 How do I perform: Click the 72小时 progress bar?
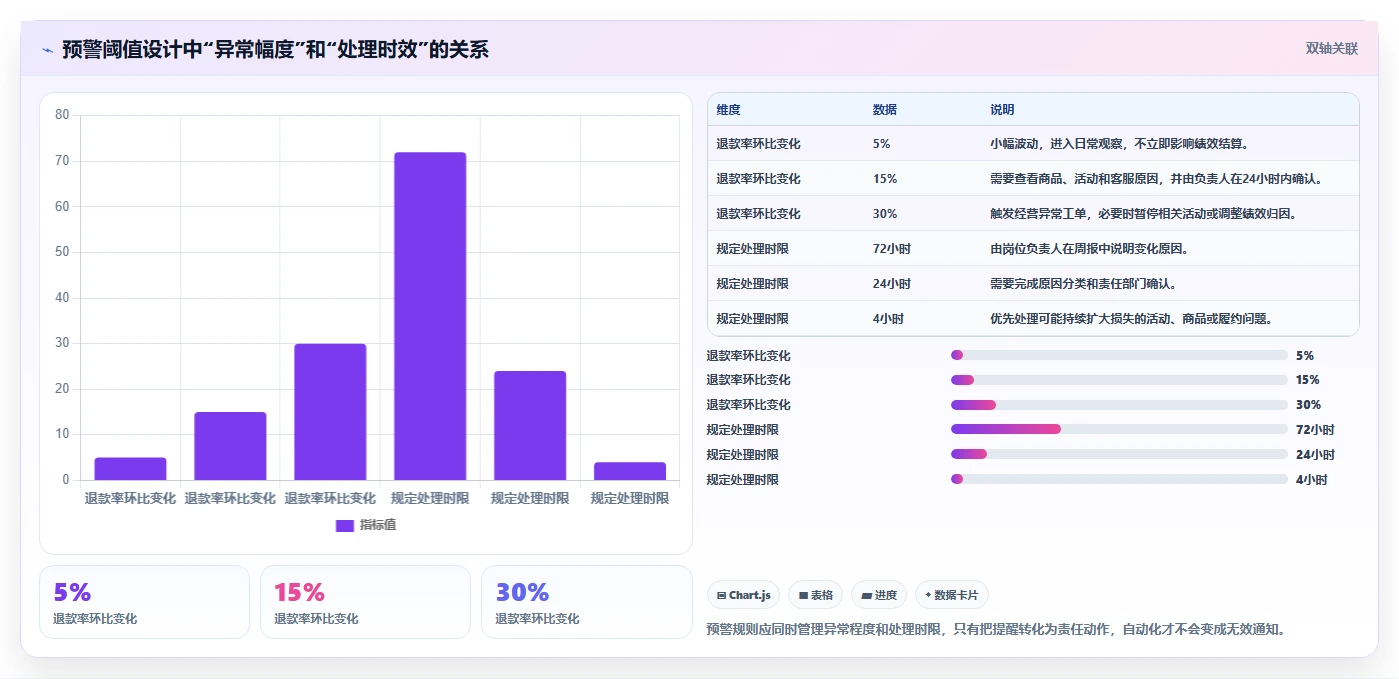(1119, 429)
